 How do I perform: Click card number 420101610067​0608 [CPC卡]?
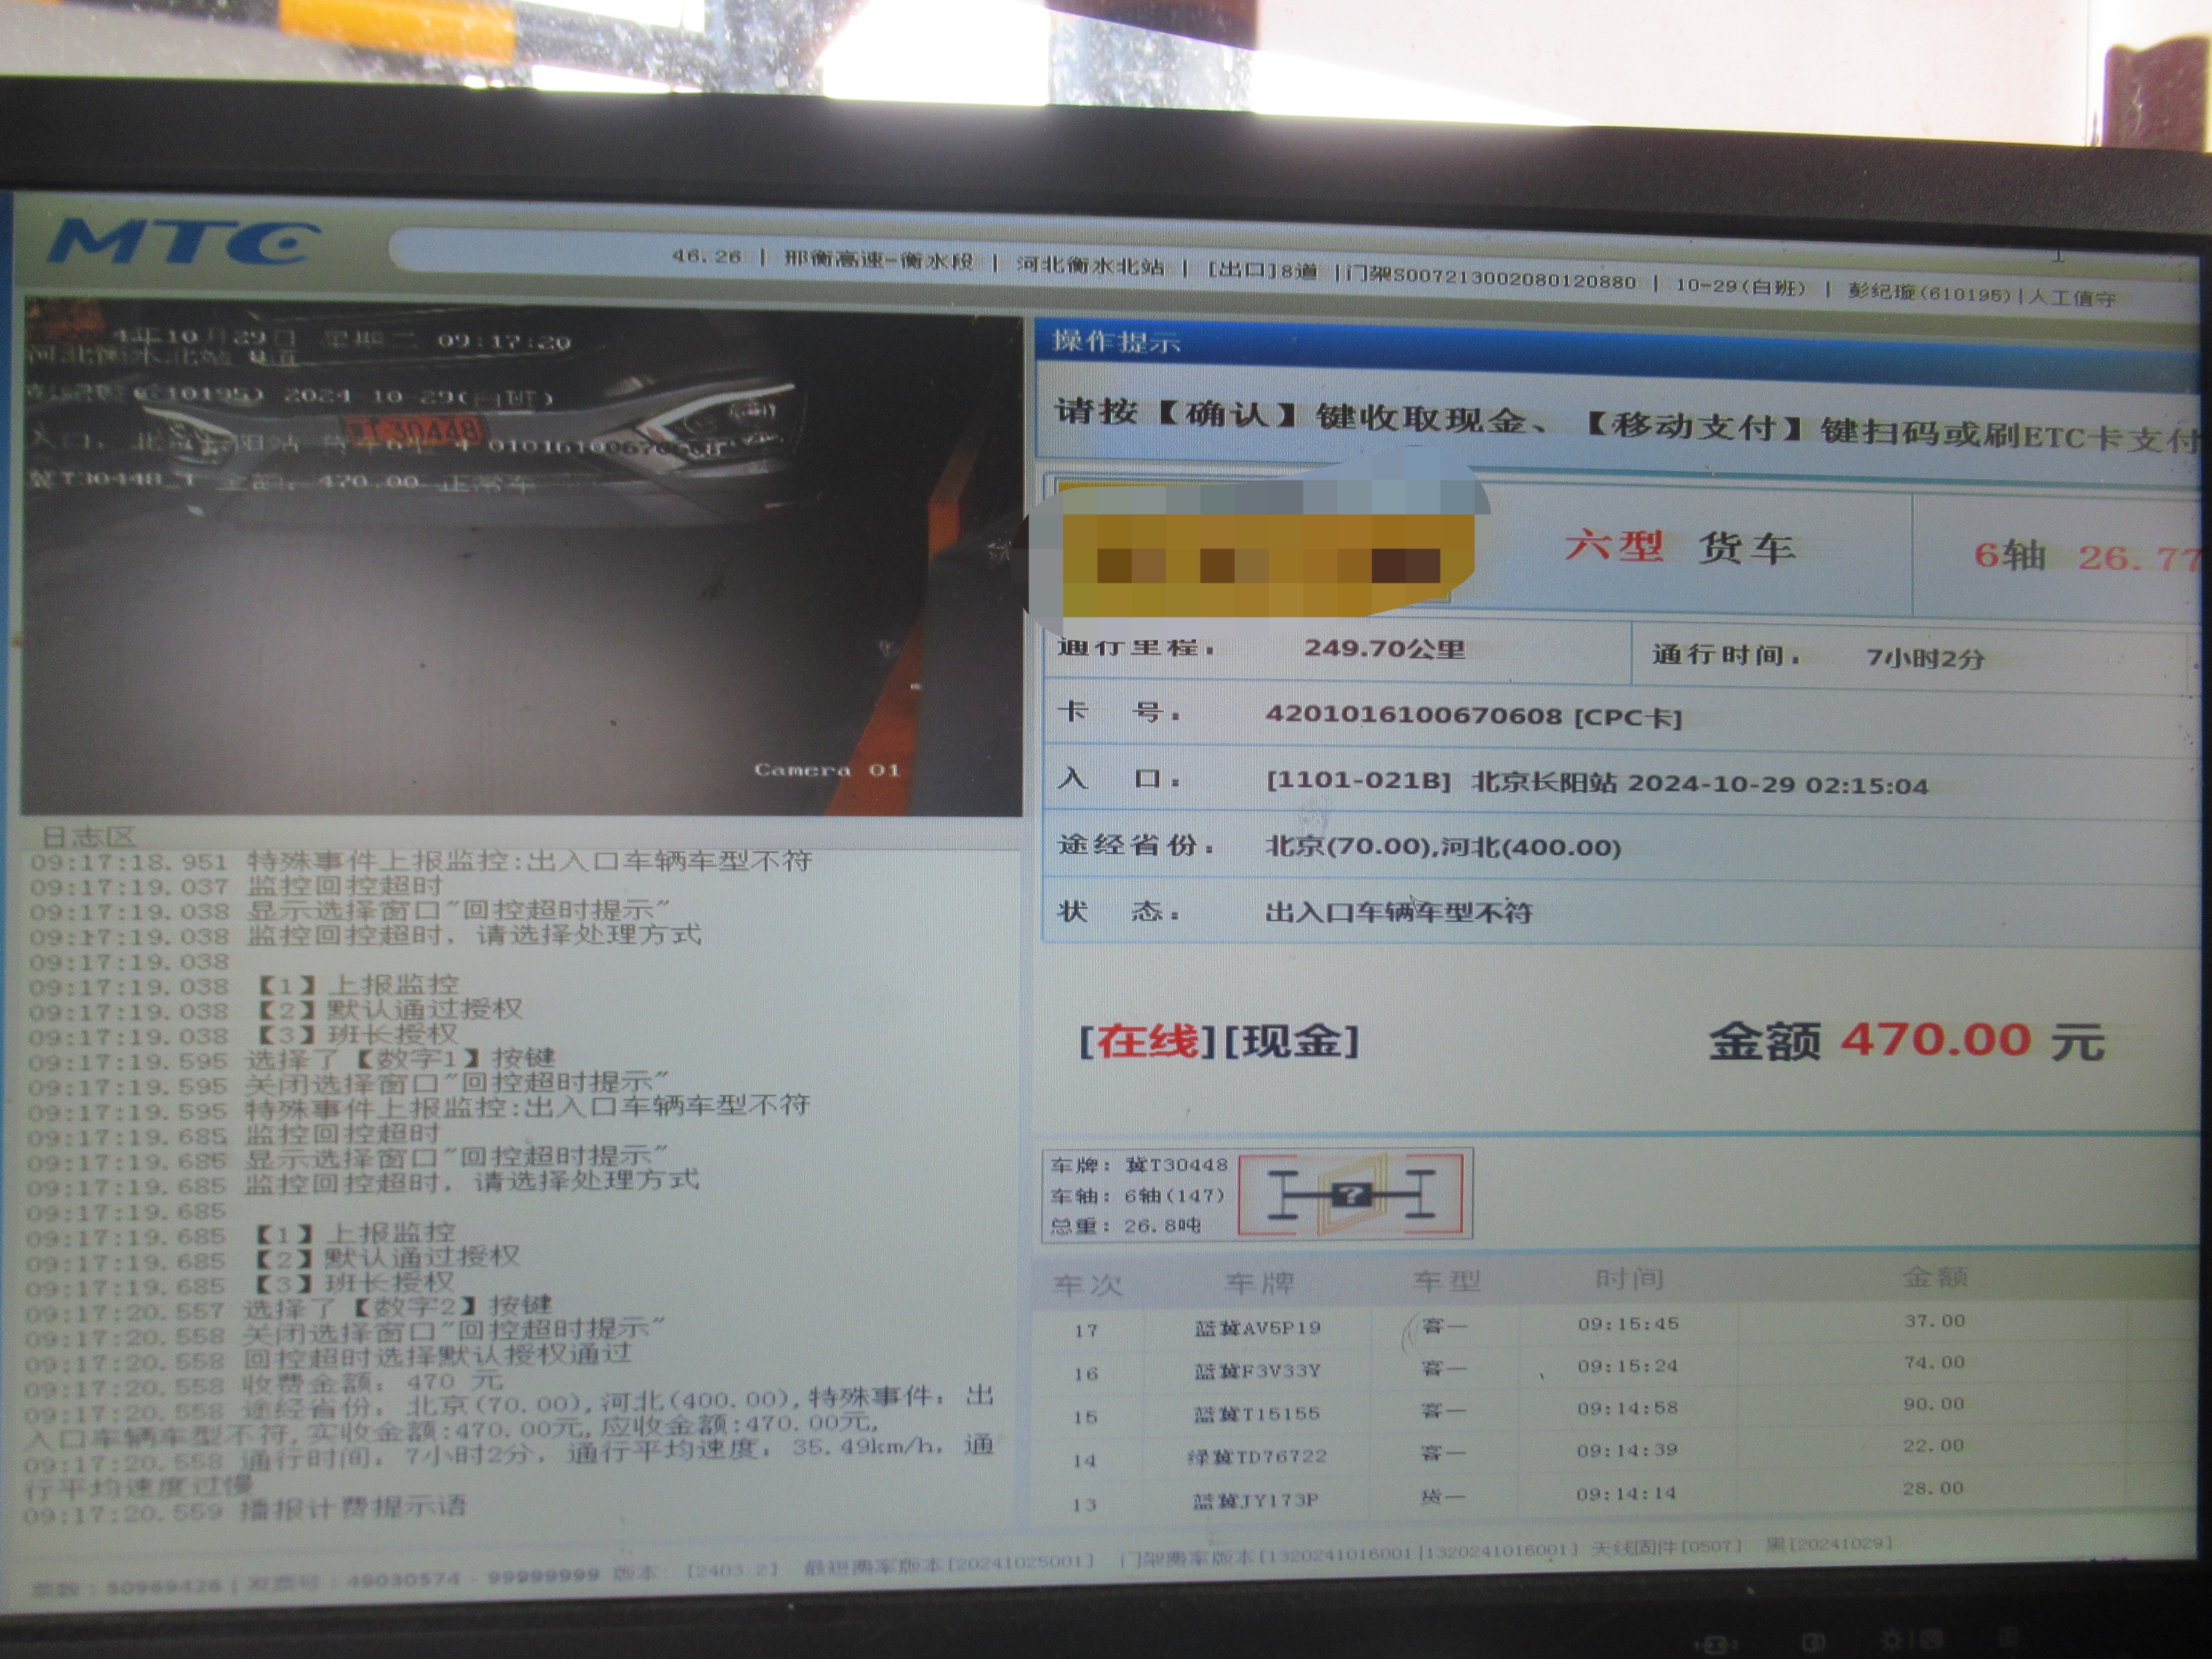click(1473, 716)
